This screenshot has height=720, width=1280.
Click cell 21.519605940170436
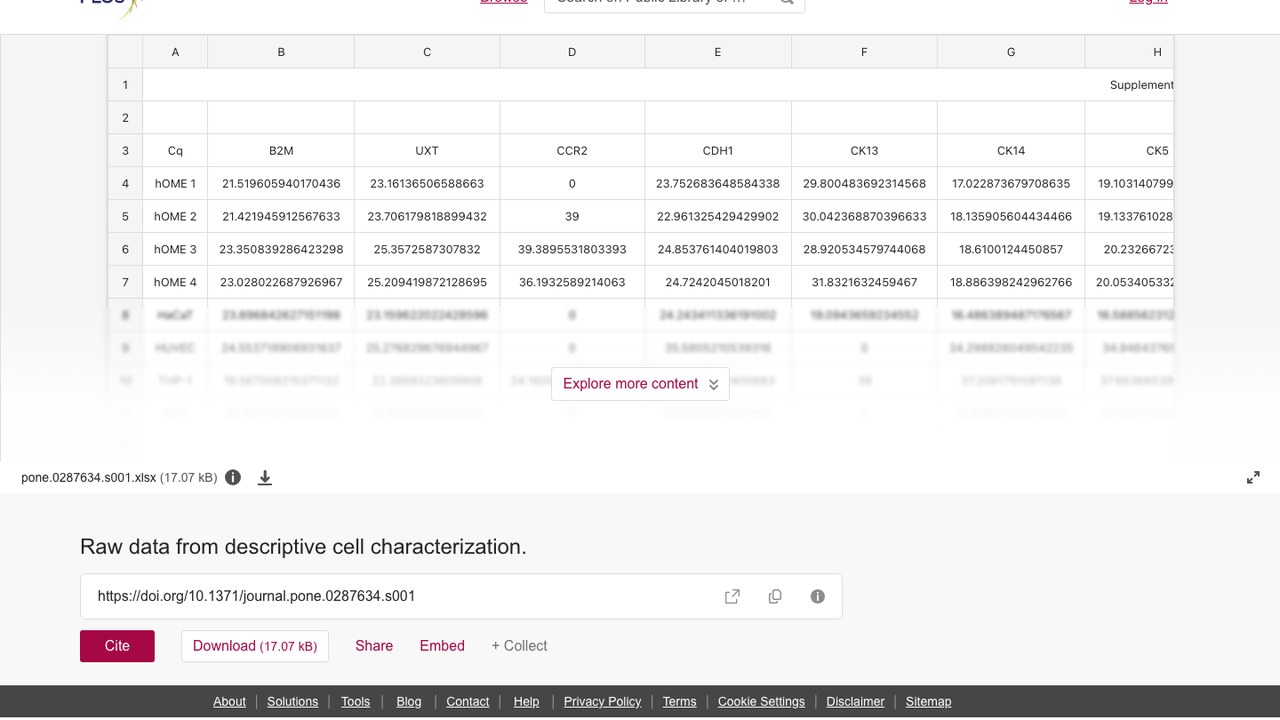[281, 184]
